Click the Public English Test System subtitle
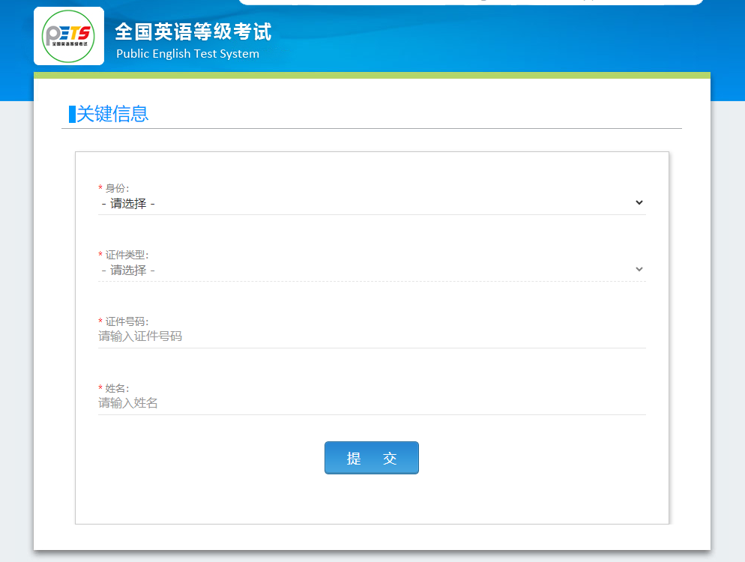 (187, 54)
